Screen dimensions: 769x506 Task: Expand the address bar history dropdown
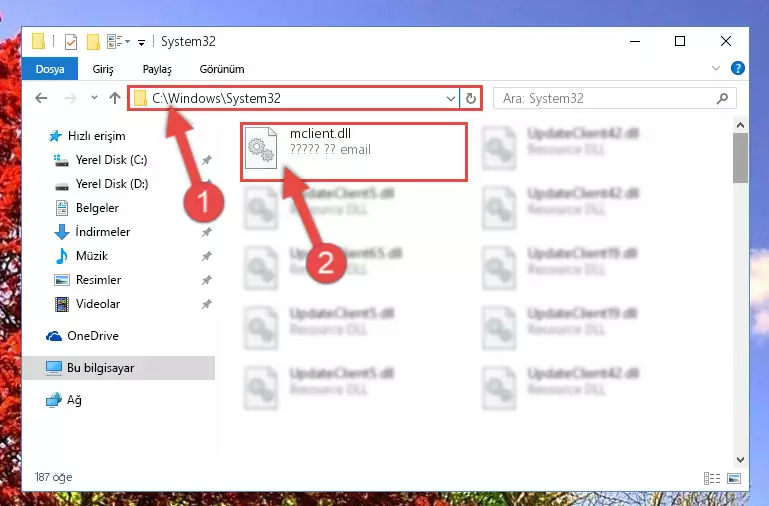[x=451, y=99]
